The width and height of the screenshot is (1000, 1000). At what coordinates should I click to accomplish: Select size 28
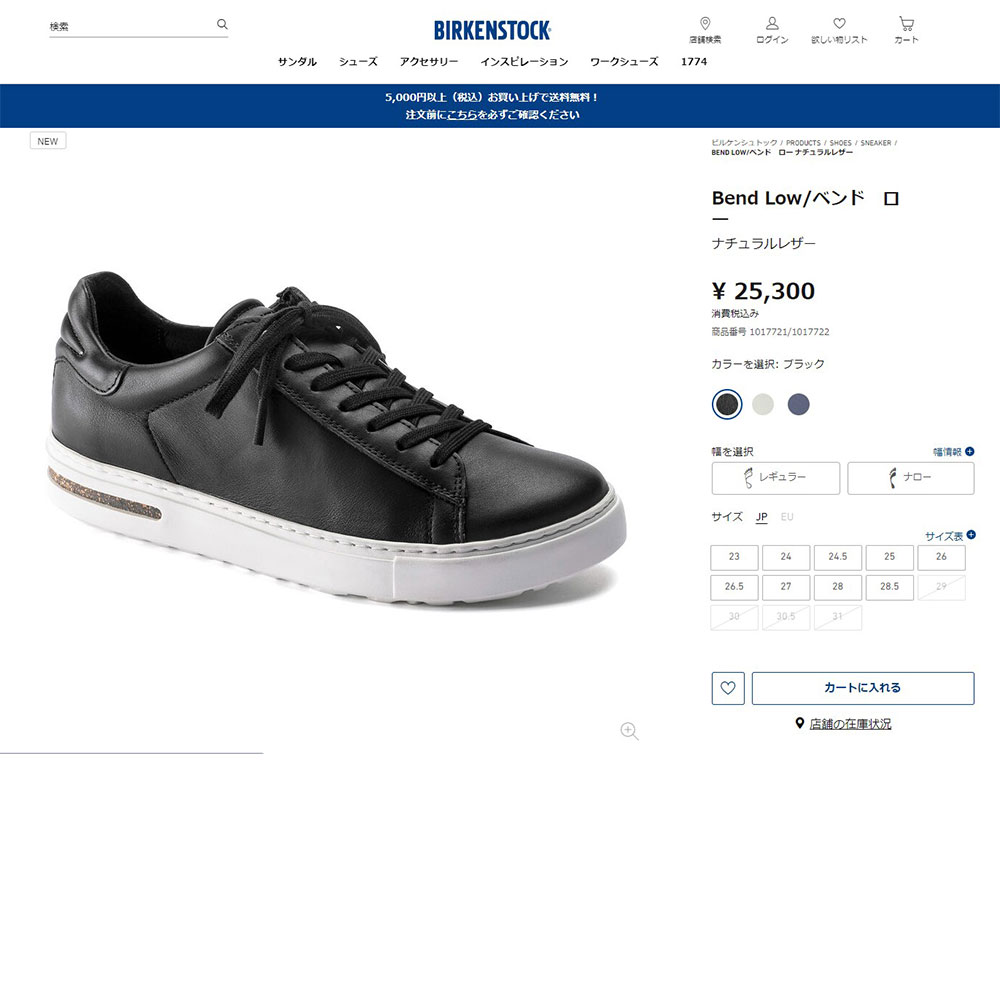(838, 587)
